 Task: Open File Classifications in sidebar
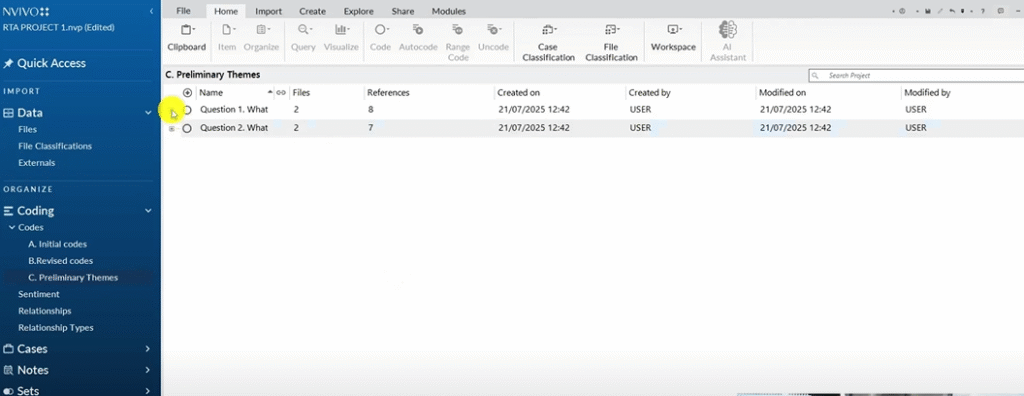(55, 146)
